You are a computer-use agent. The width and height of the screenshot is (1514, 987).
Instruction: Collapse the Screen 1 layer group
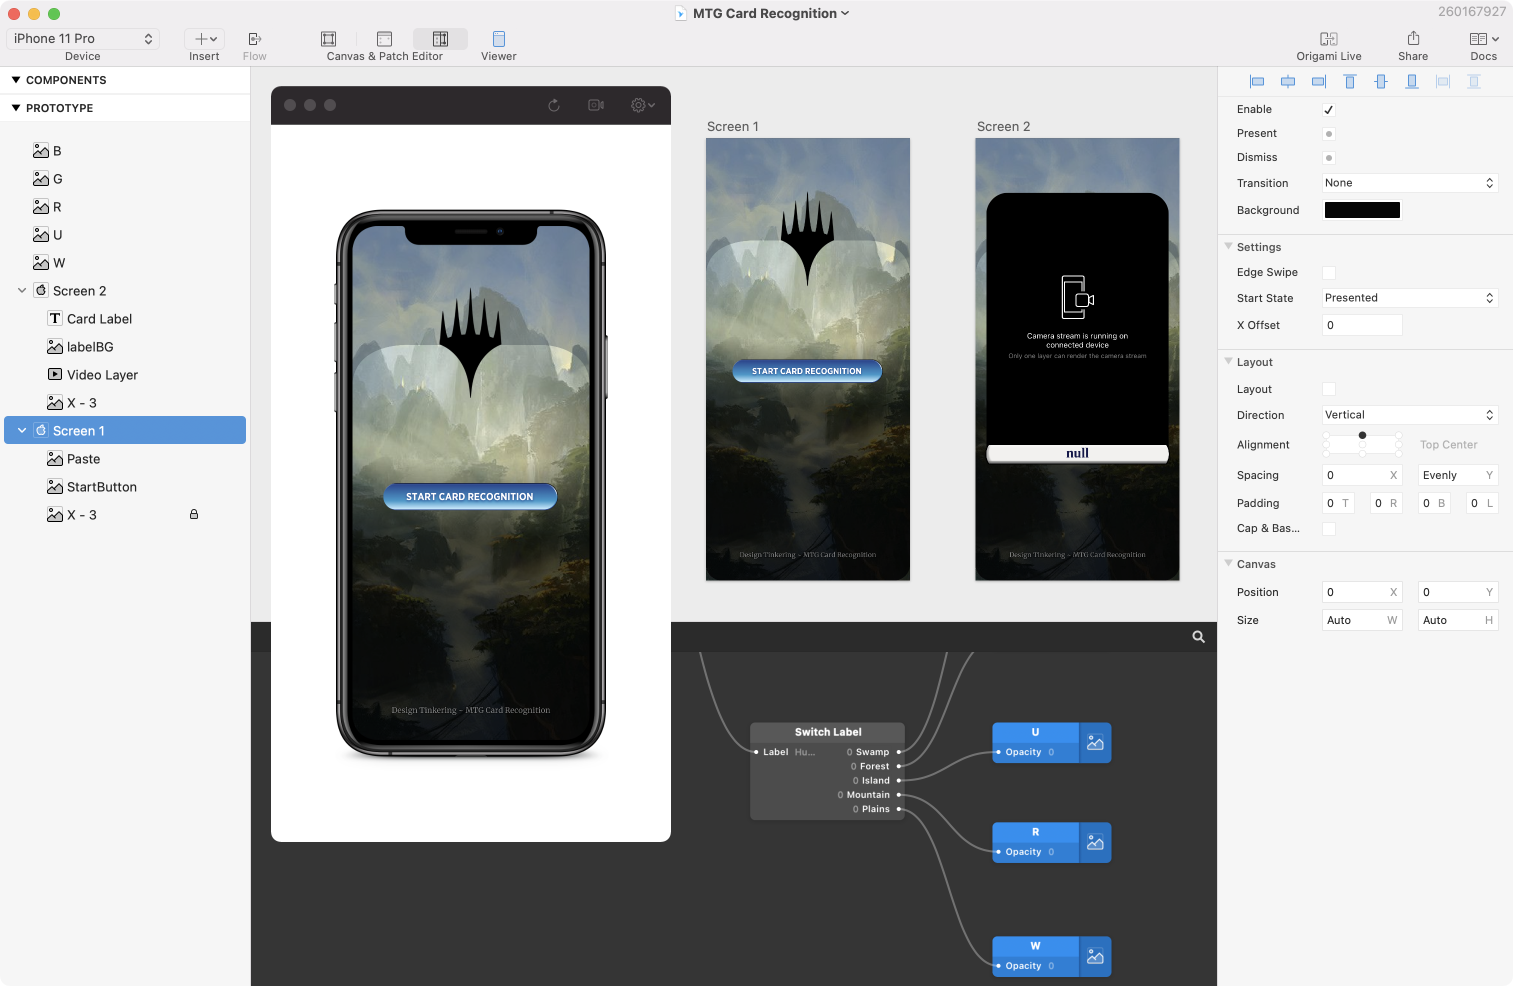pyautogui.click(x=22, y=431)
